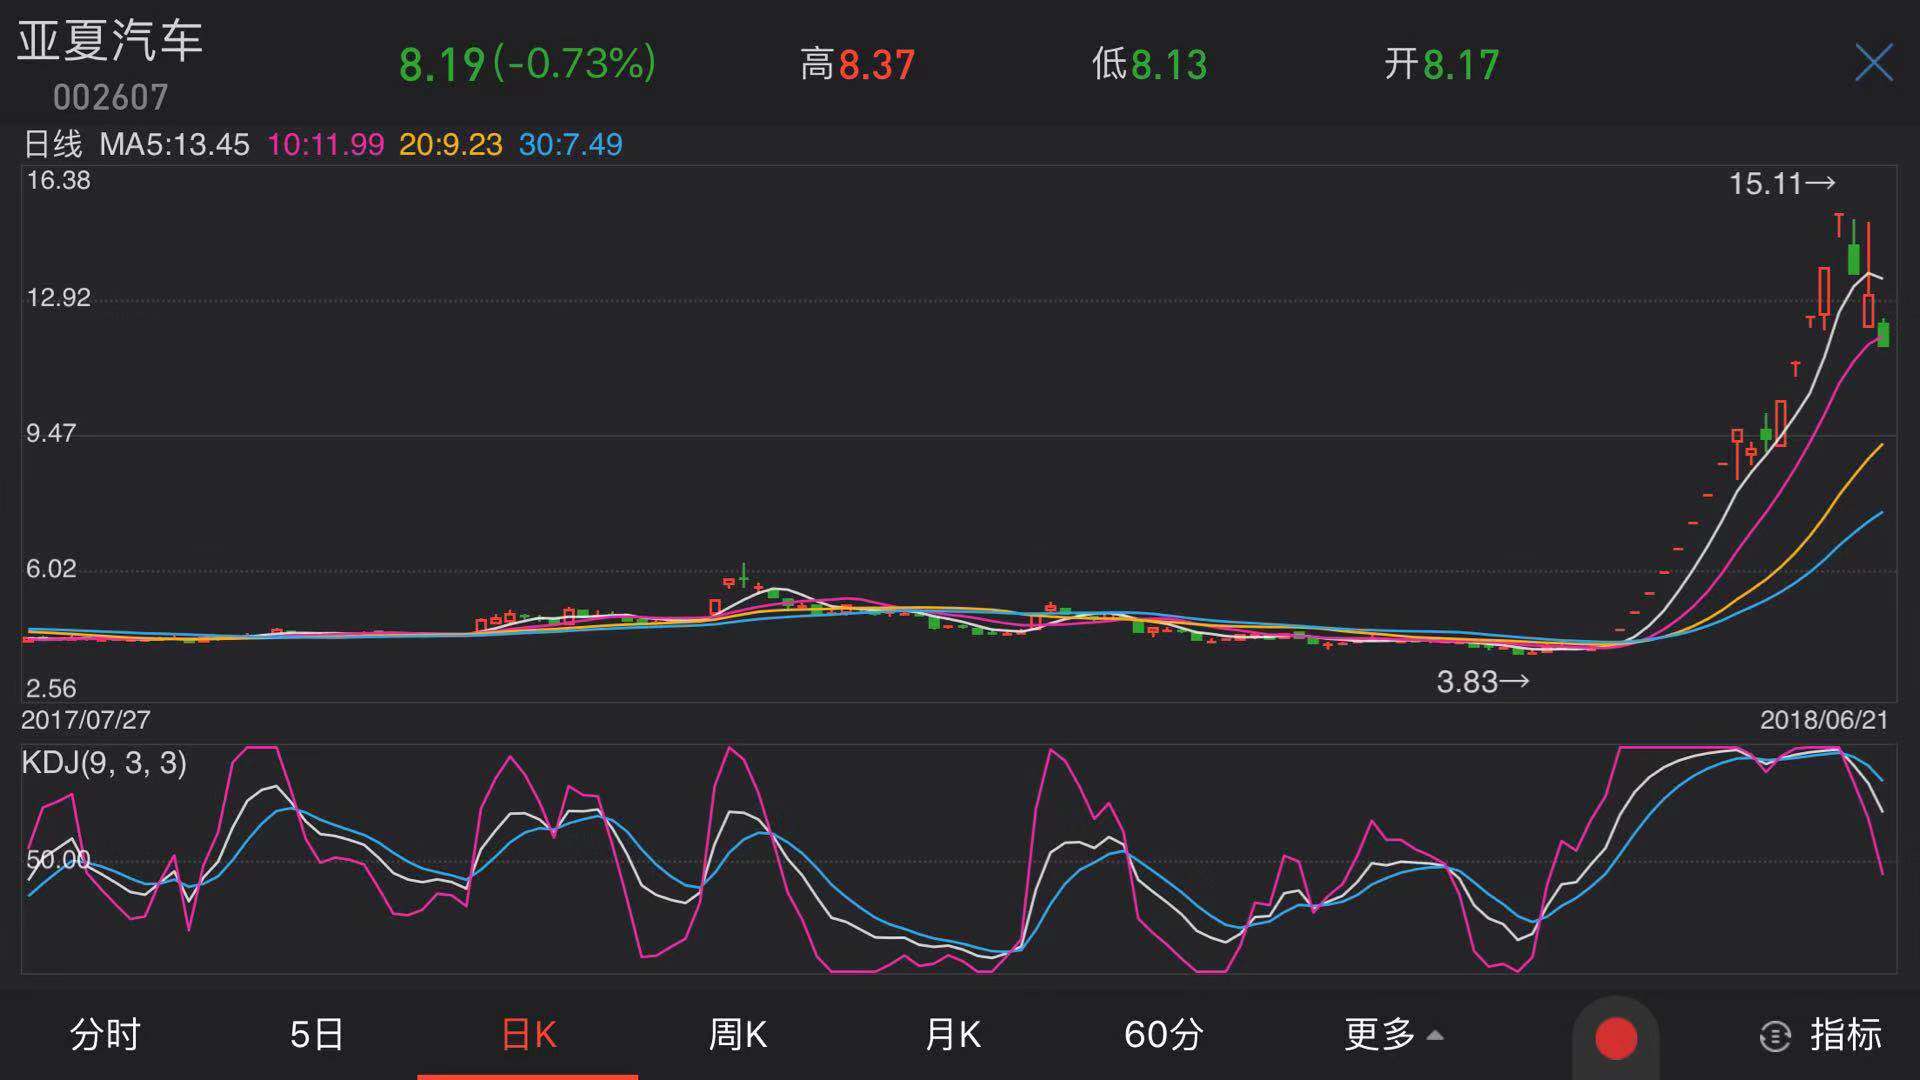Switch to the 5日 tab
This screenshot has height=1080, width=1920.
(x=316, y=1034)
